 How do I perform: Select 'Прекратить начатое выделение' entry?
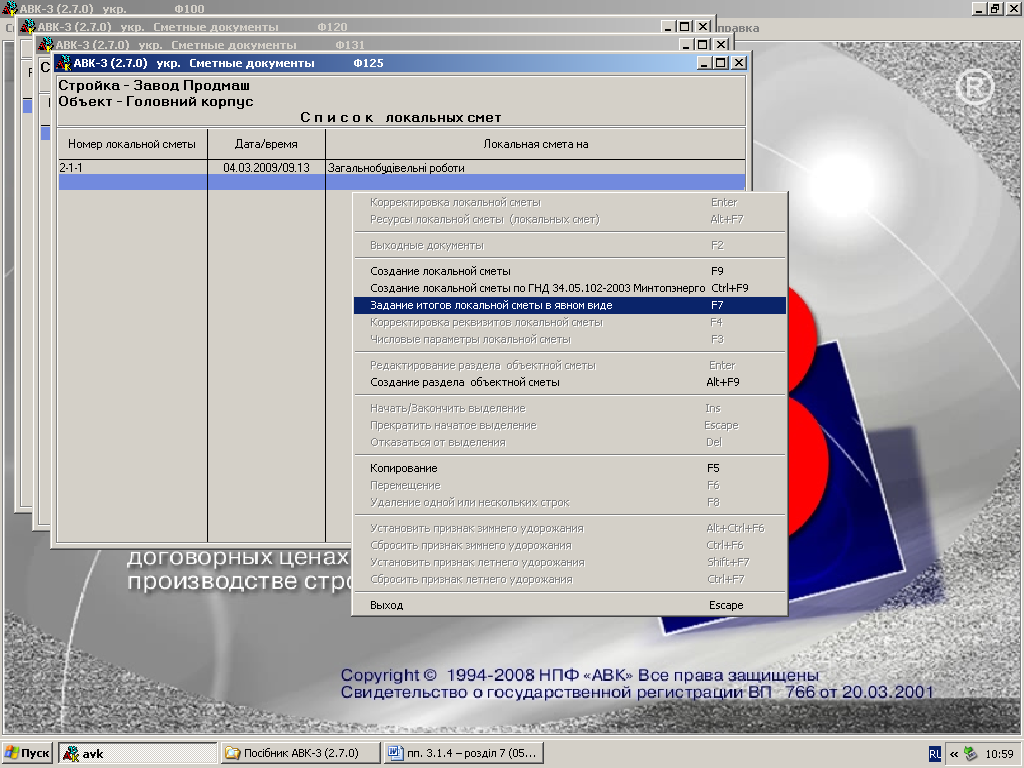569,425
